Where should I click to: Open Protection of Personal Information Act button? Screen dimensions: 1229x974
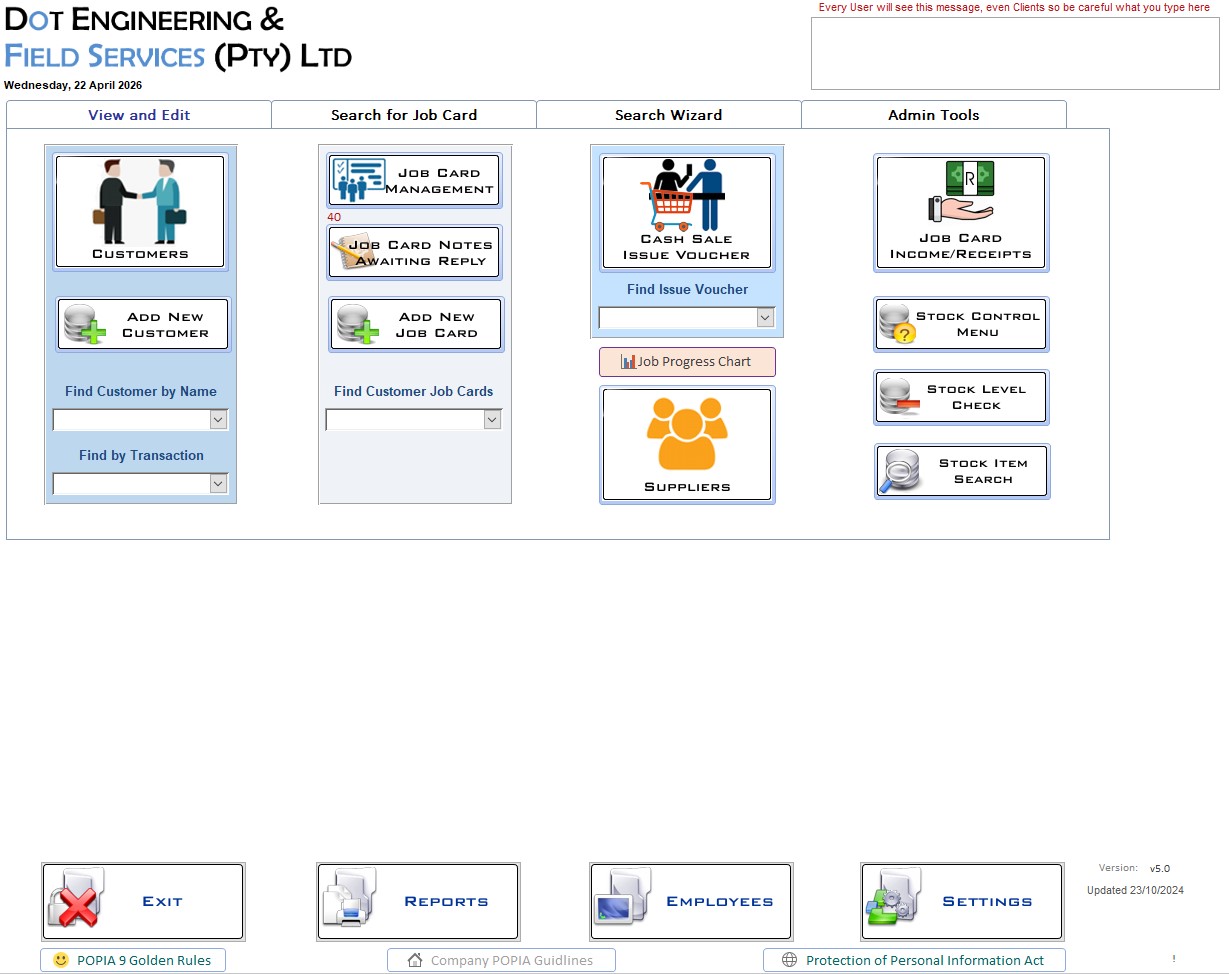click(914, 960)
